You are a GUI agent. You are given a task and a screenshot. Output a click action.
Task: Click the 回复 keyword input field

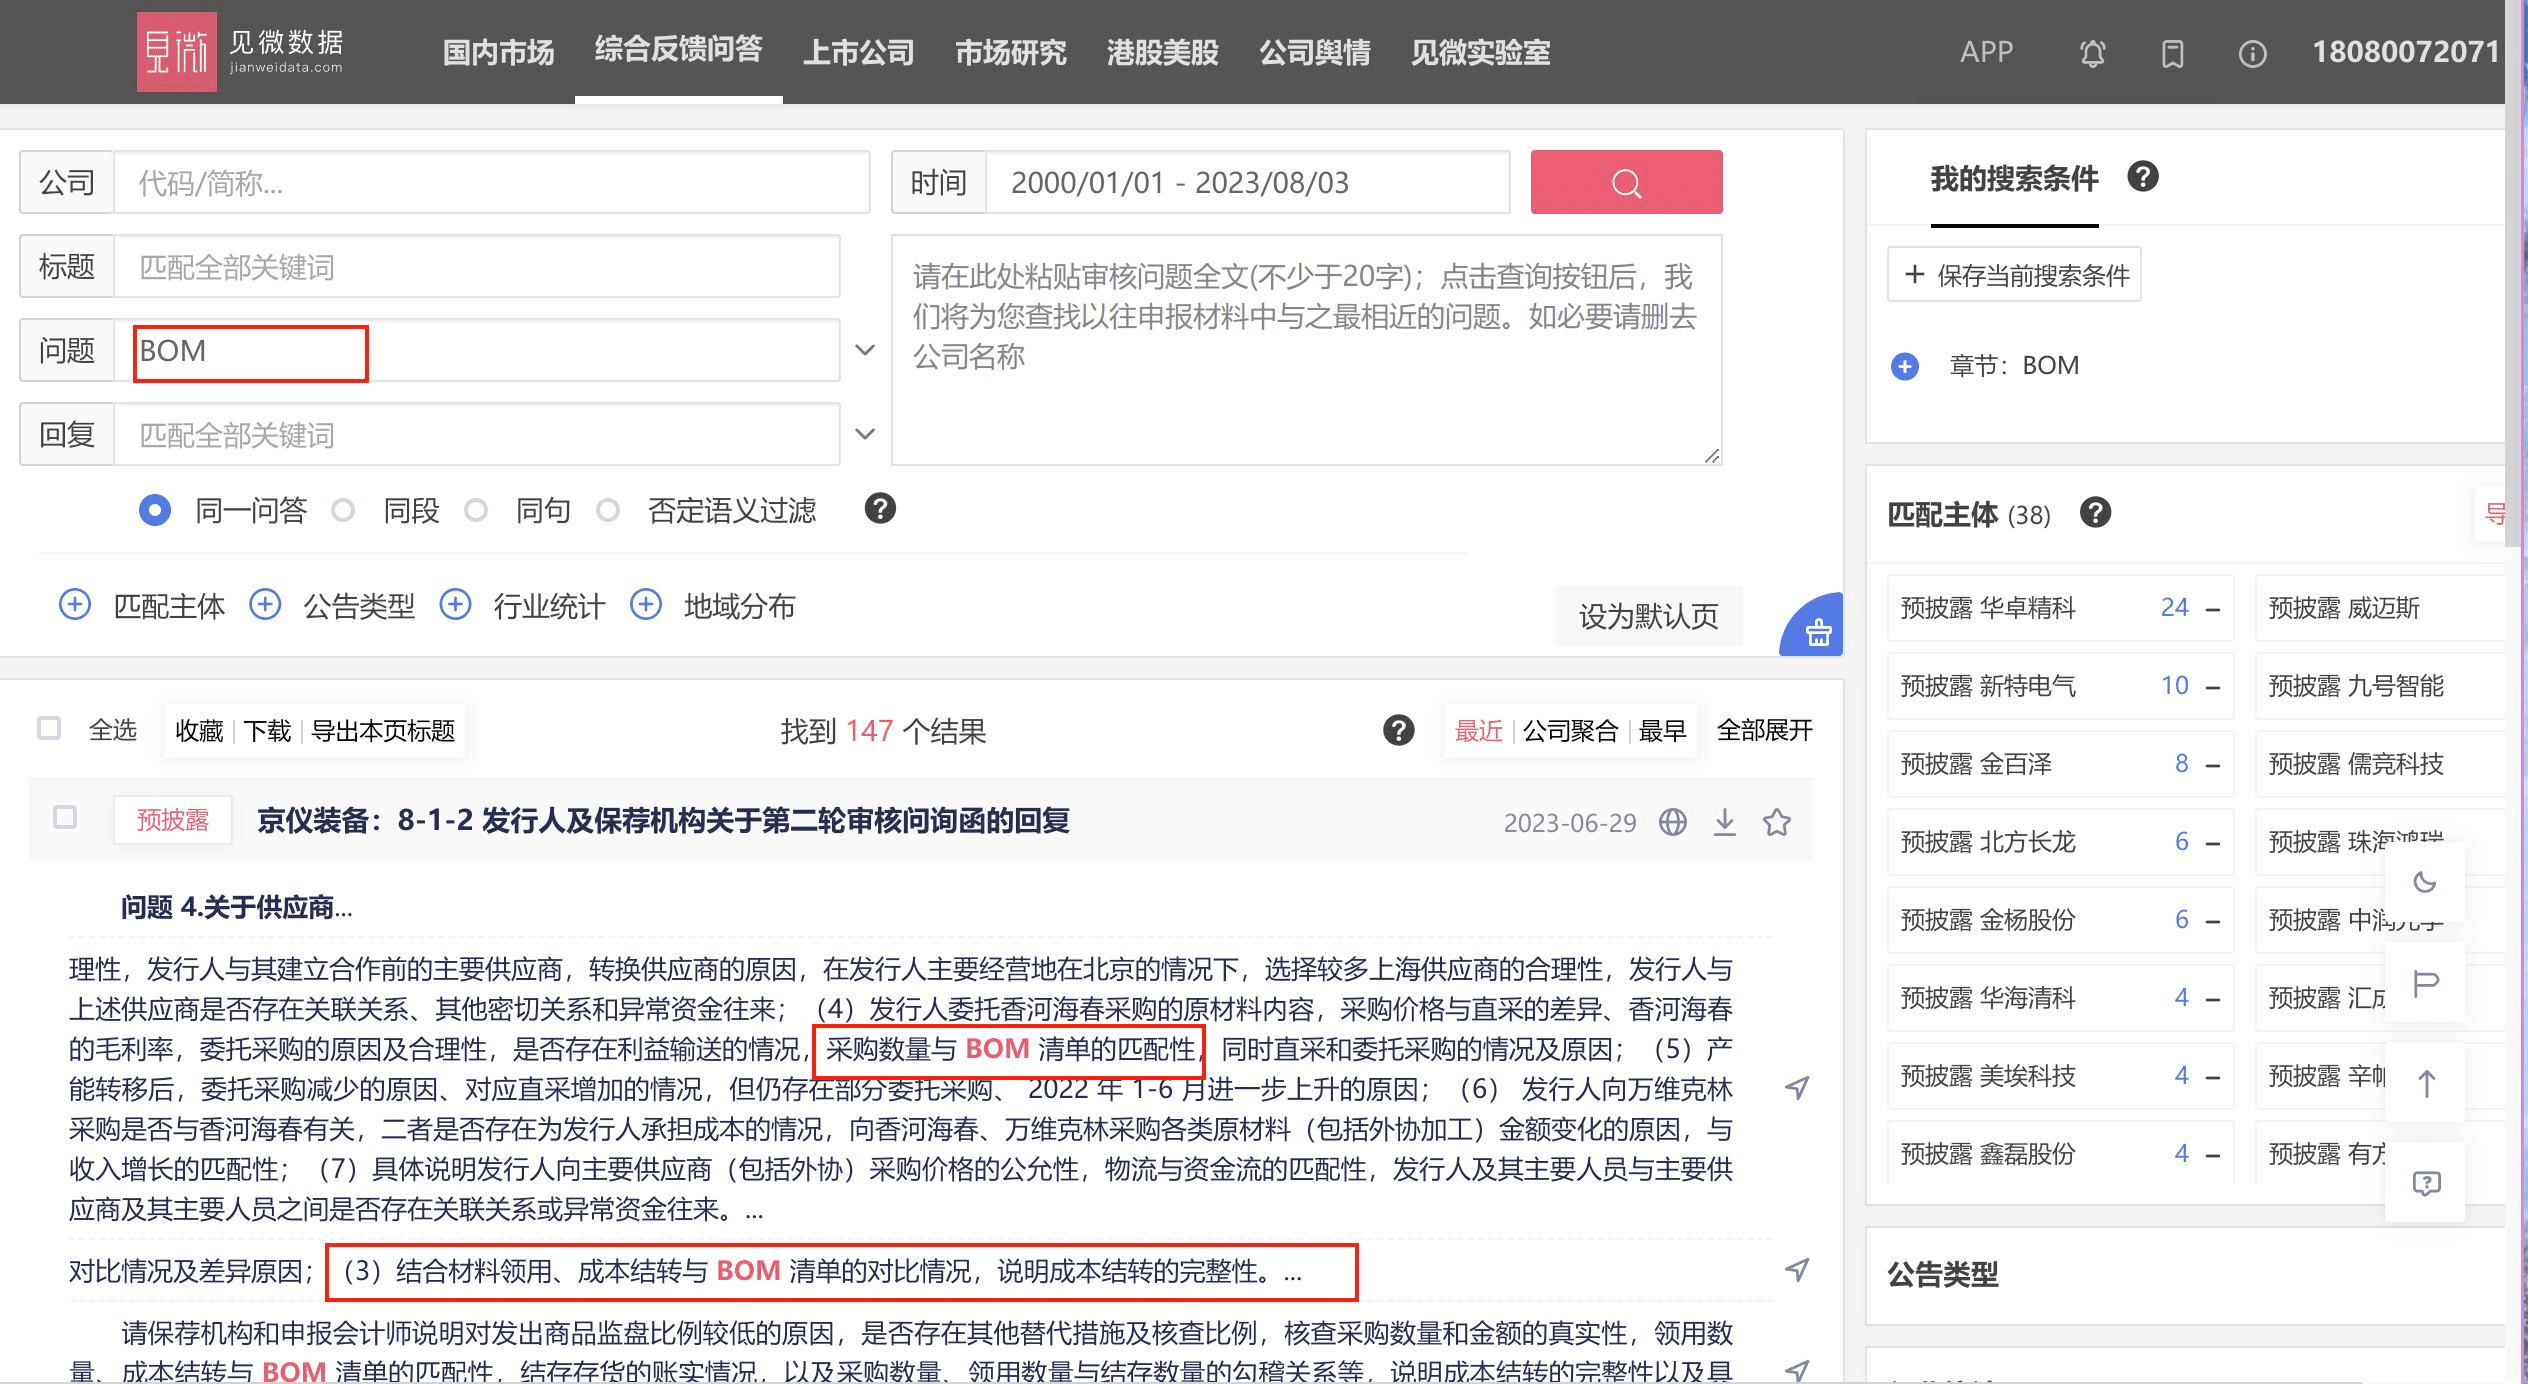pos(477,434)
